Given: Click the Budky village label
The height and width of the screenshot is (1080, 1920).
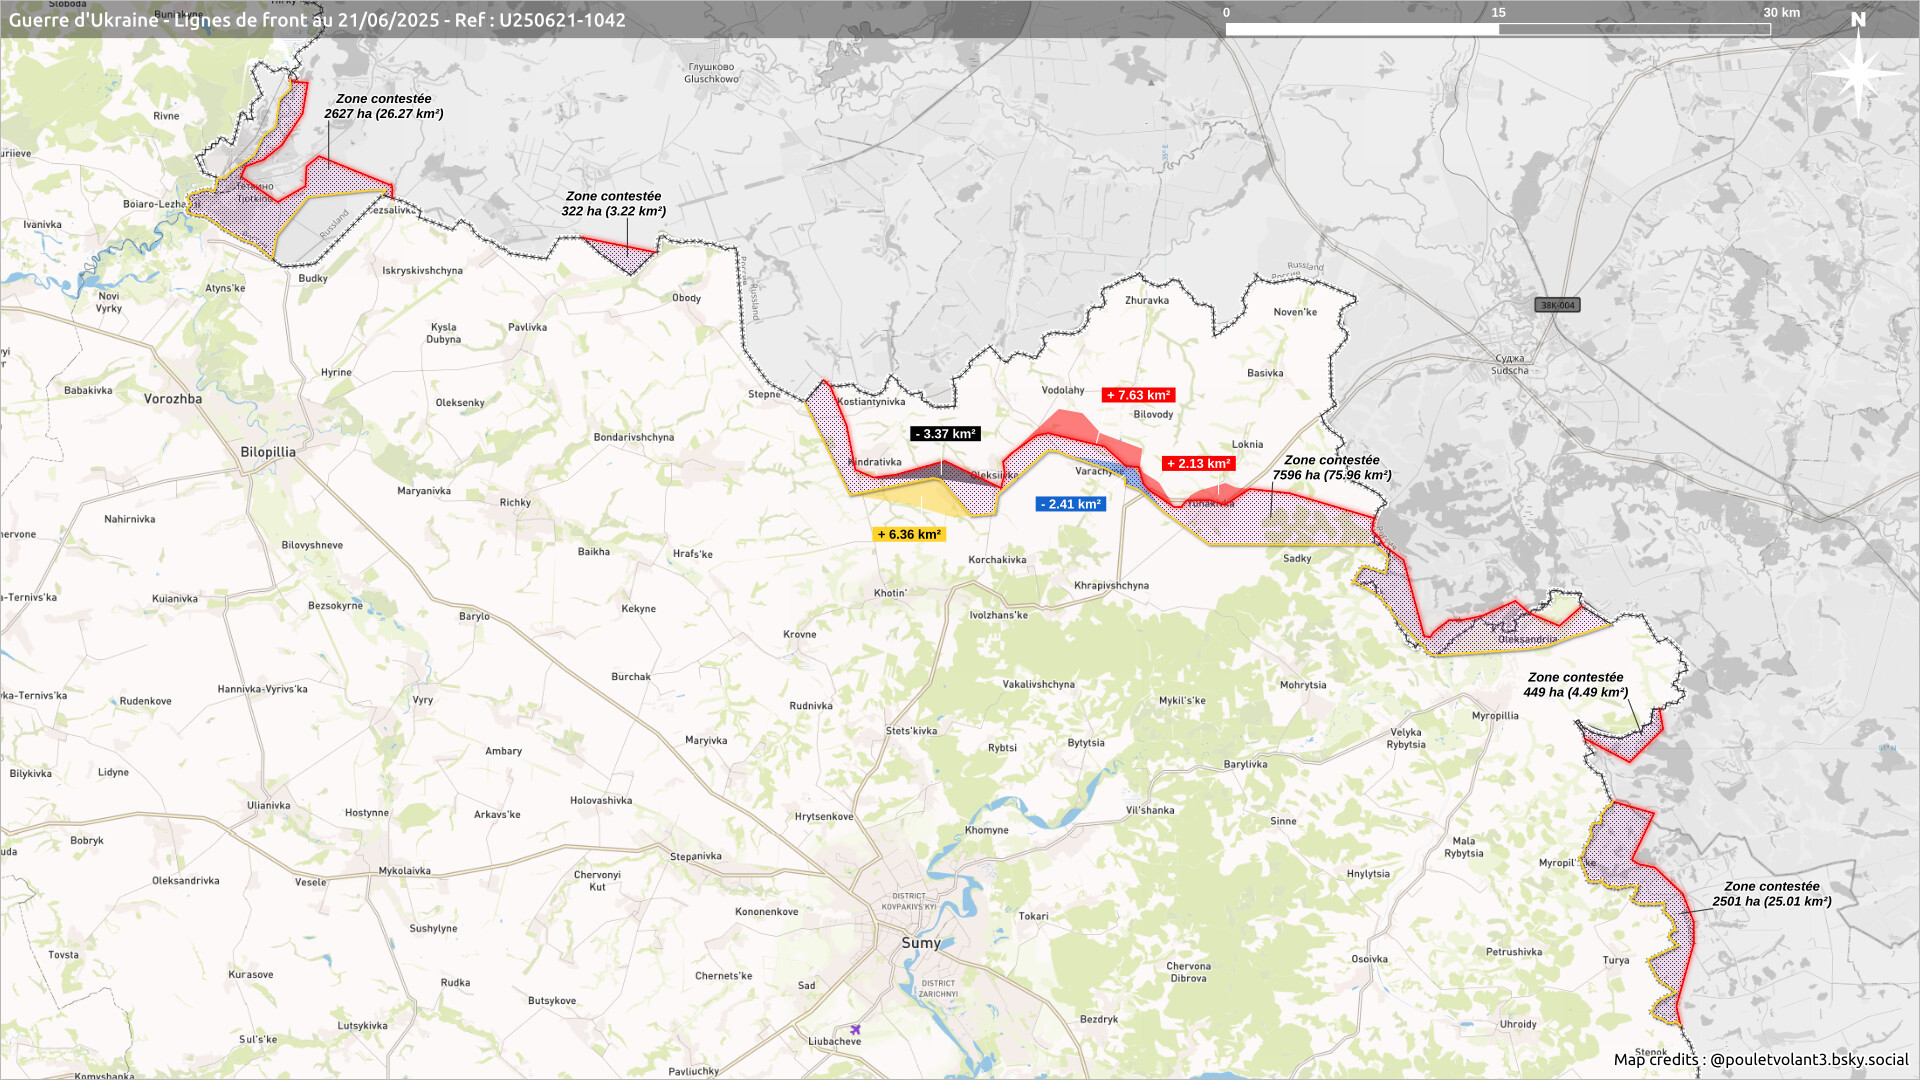Looking at the screenshot, I should point(313,279).
